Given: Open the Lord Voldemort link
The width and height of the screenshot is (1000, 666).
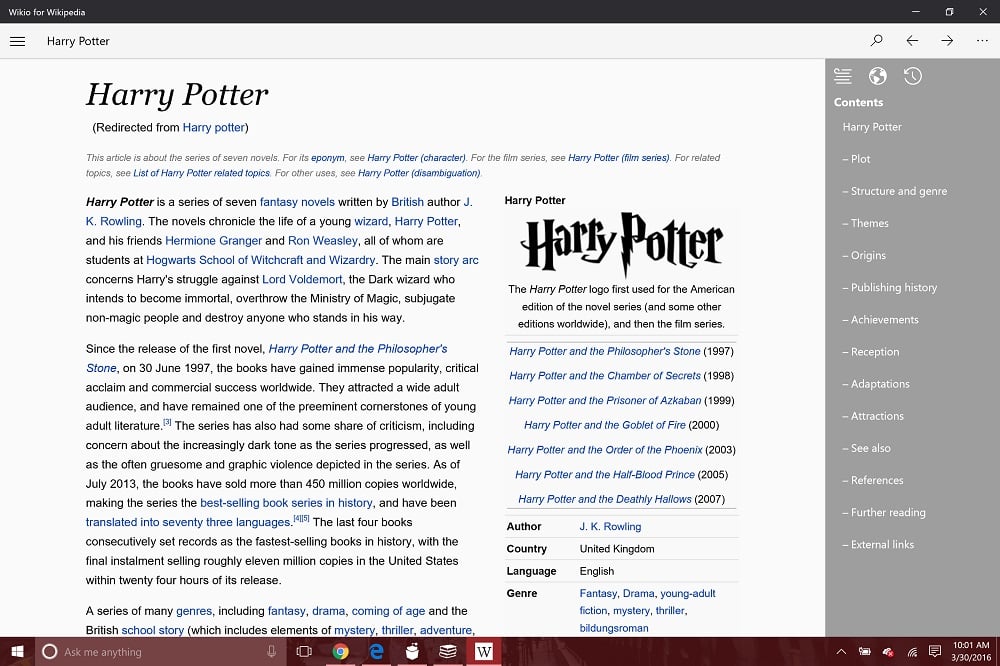Looking at the screenshot, I should [302, 279].
